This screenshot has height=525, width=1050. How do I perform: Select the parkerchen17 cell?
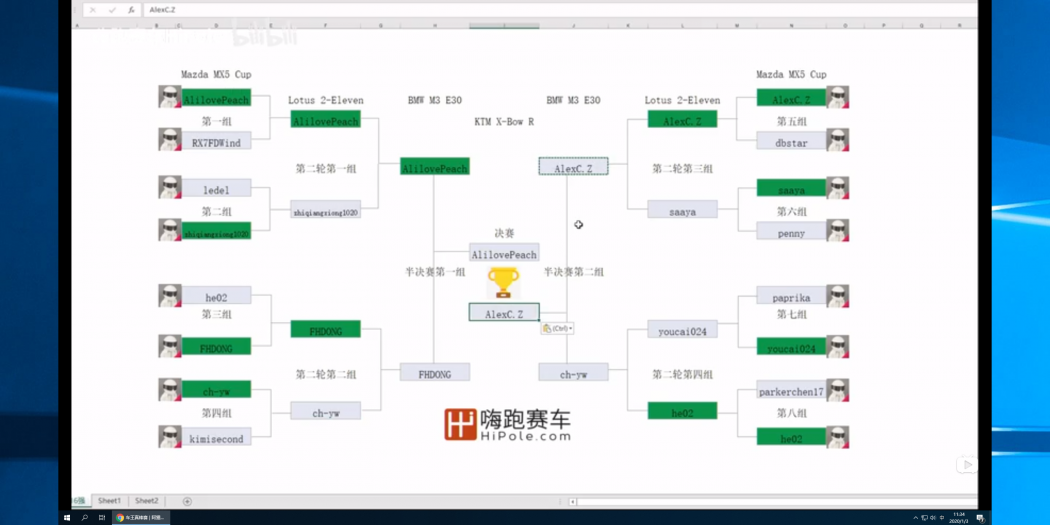click(x=792, y=390)
